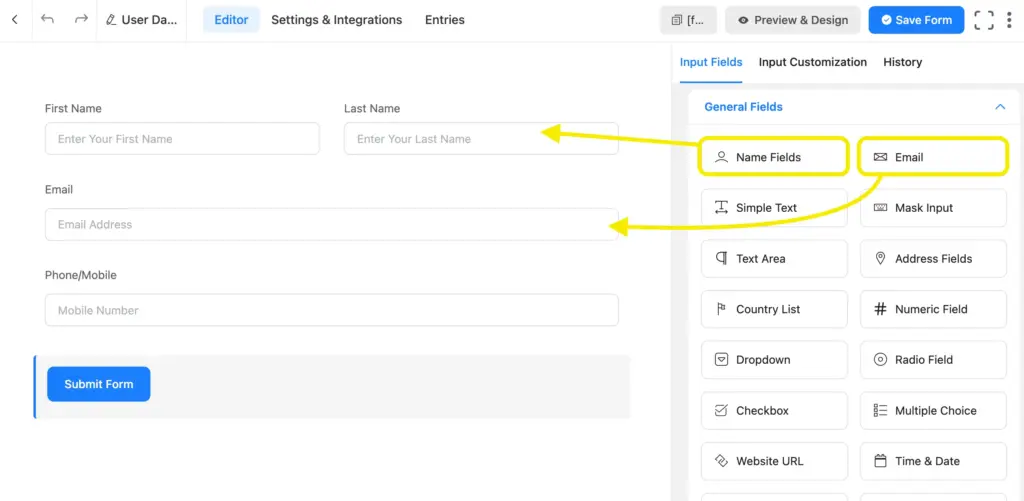
Task: Add an Email field element
Action: [x=933, y=157]
